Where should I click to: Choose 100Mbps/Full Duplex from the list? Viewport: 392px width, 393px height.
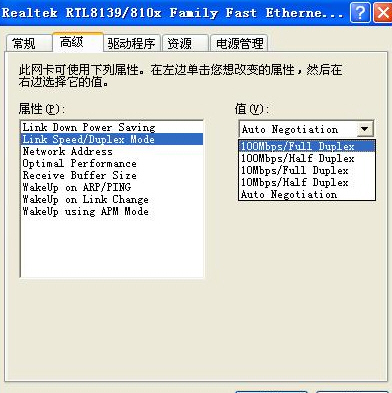tap(307, 146)
